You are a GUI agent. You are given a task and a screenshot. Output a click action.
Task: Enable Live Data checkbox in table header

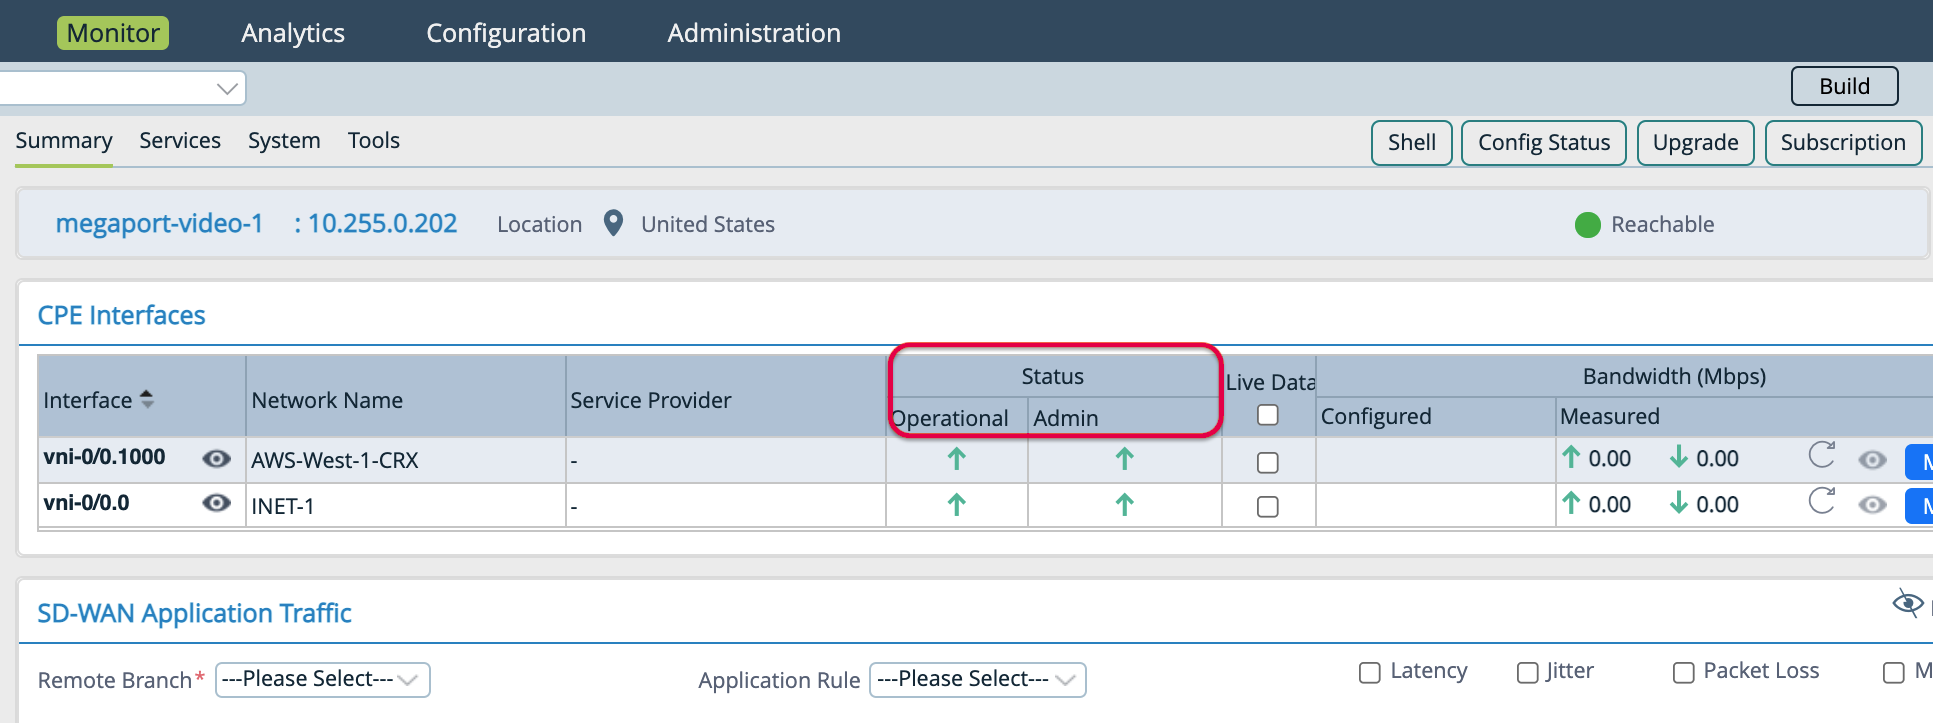click(1267, 415)
